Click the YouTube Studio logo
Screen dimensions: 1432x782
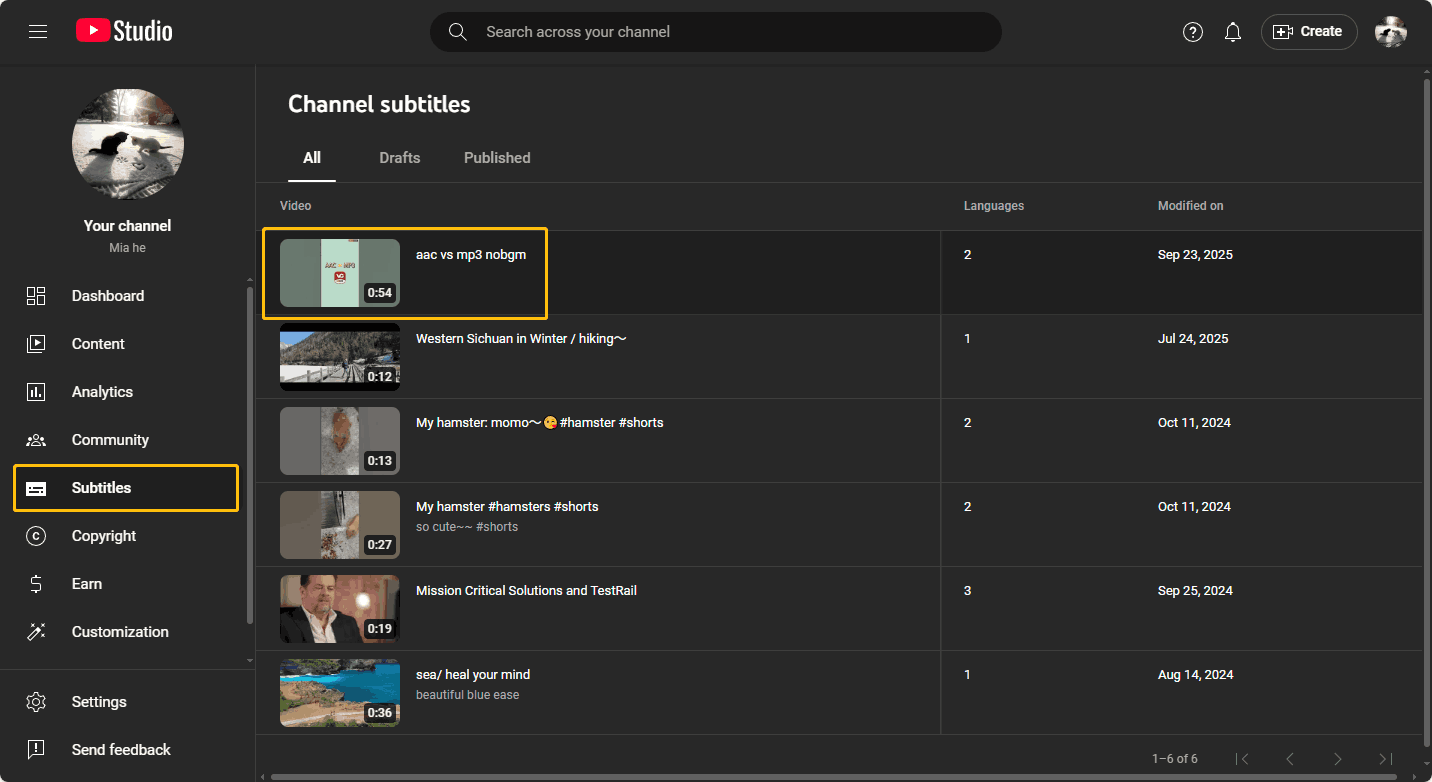[124, 32]
